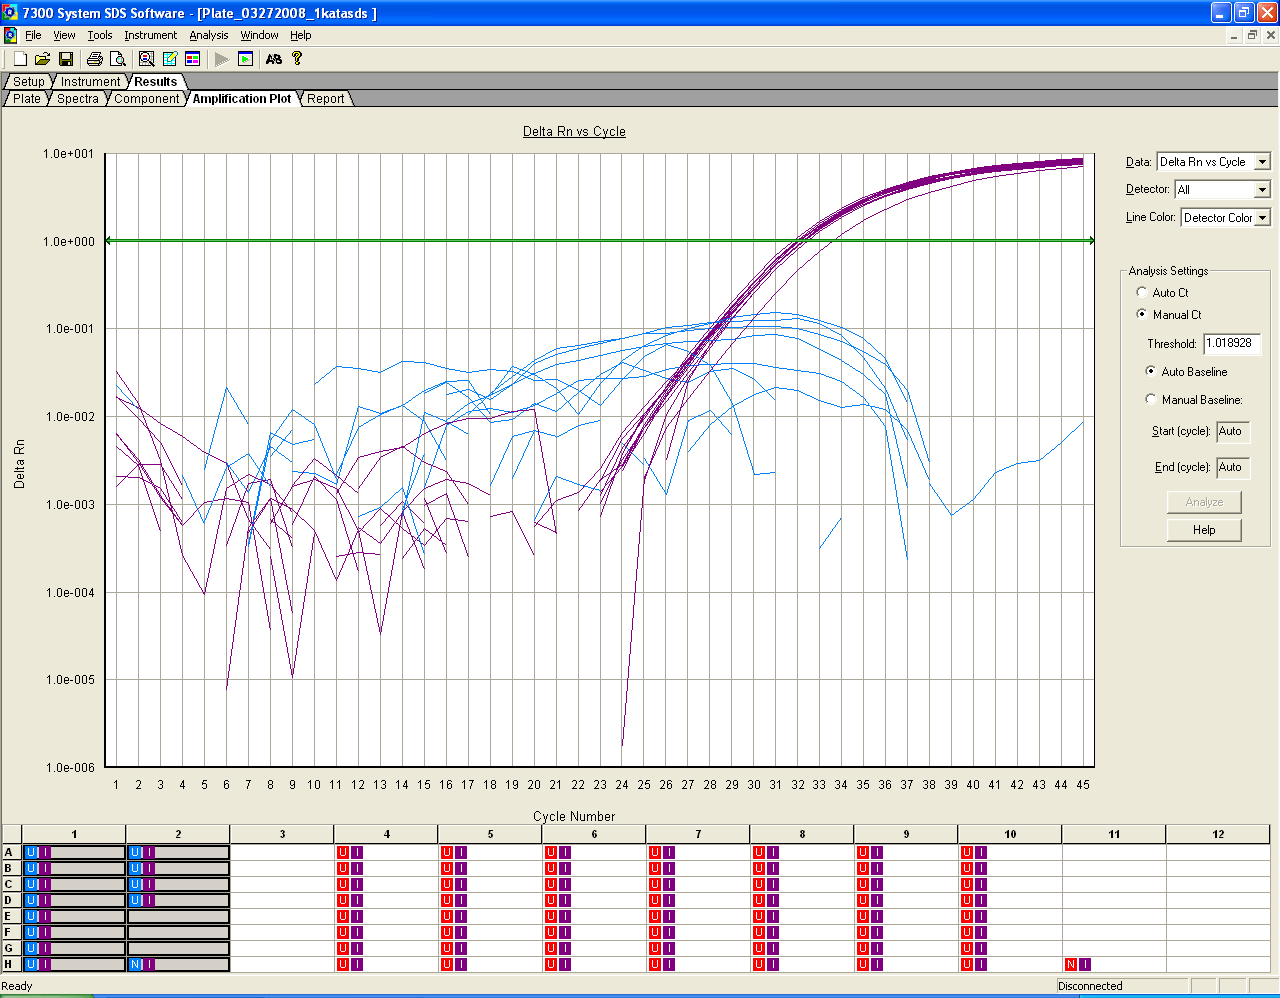The height and width of the screenshot is (998, 1280).
Task: Switch to the Spectra sub-tab
Action: click(78, 99)
